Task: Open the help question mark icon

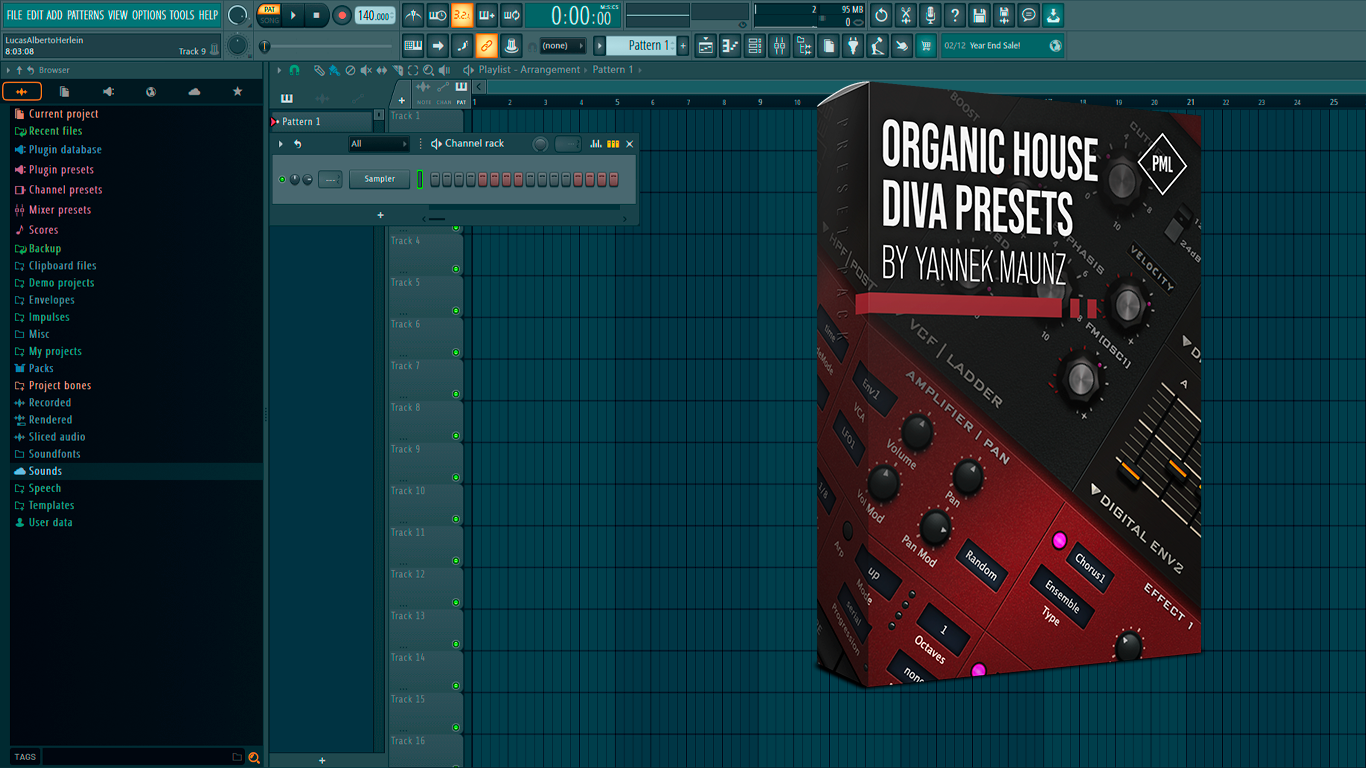Action: point(955,15)
